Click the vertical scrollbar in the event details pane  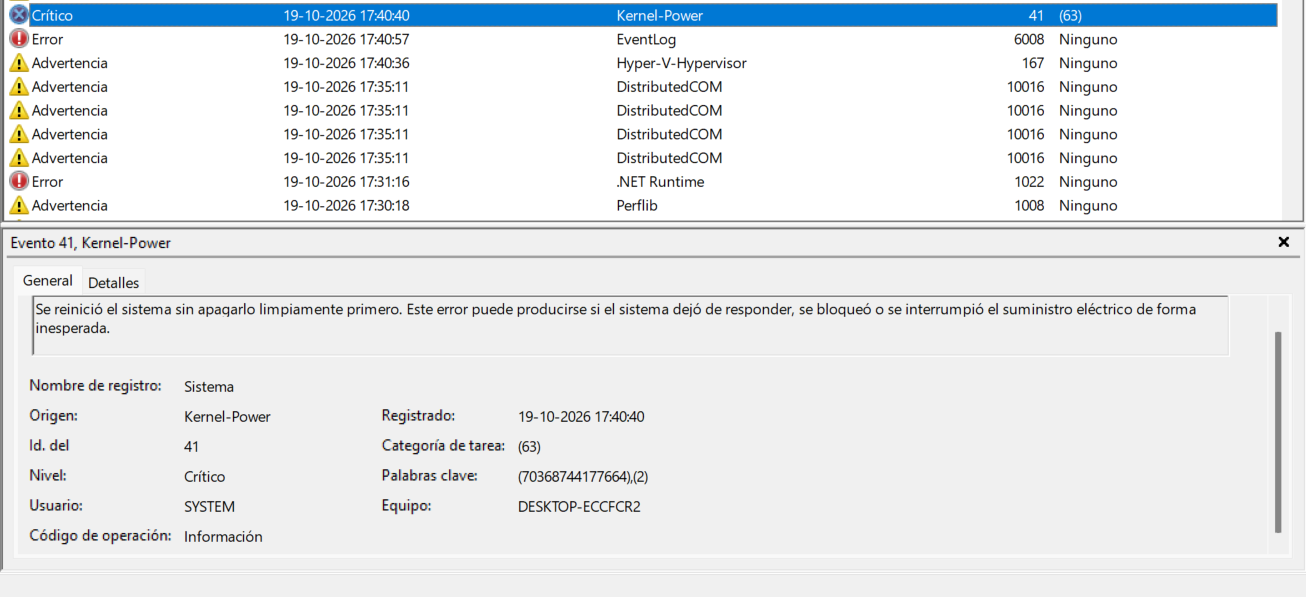1276,432
